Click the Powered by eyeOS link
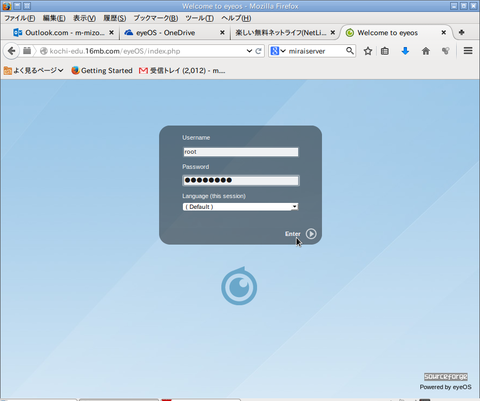The image size is (480, 401). click(x=445, y=387)
